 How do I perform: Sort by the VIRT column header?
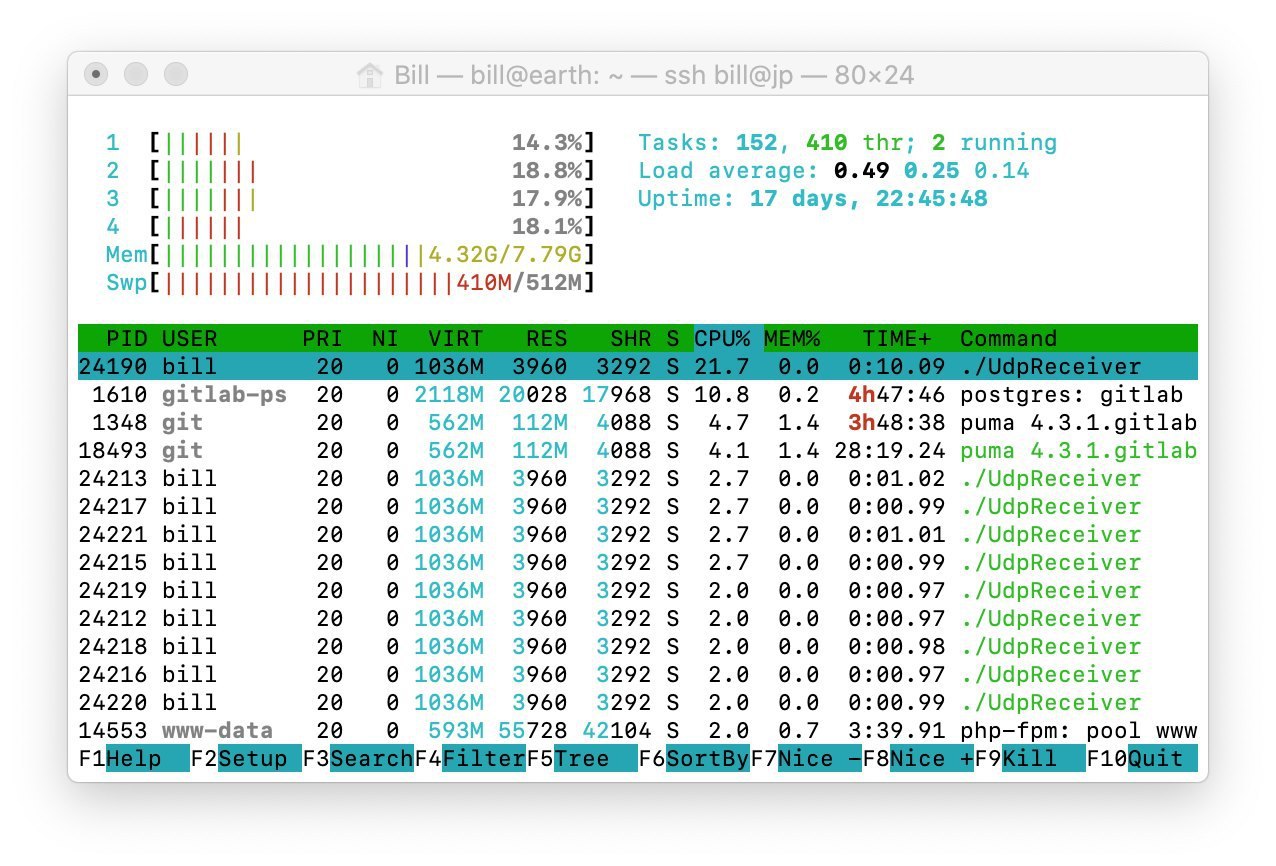455,338
